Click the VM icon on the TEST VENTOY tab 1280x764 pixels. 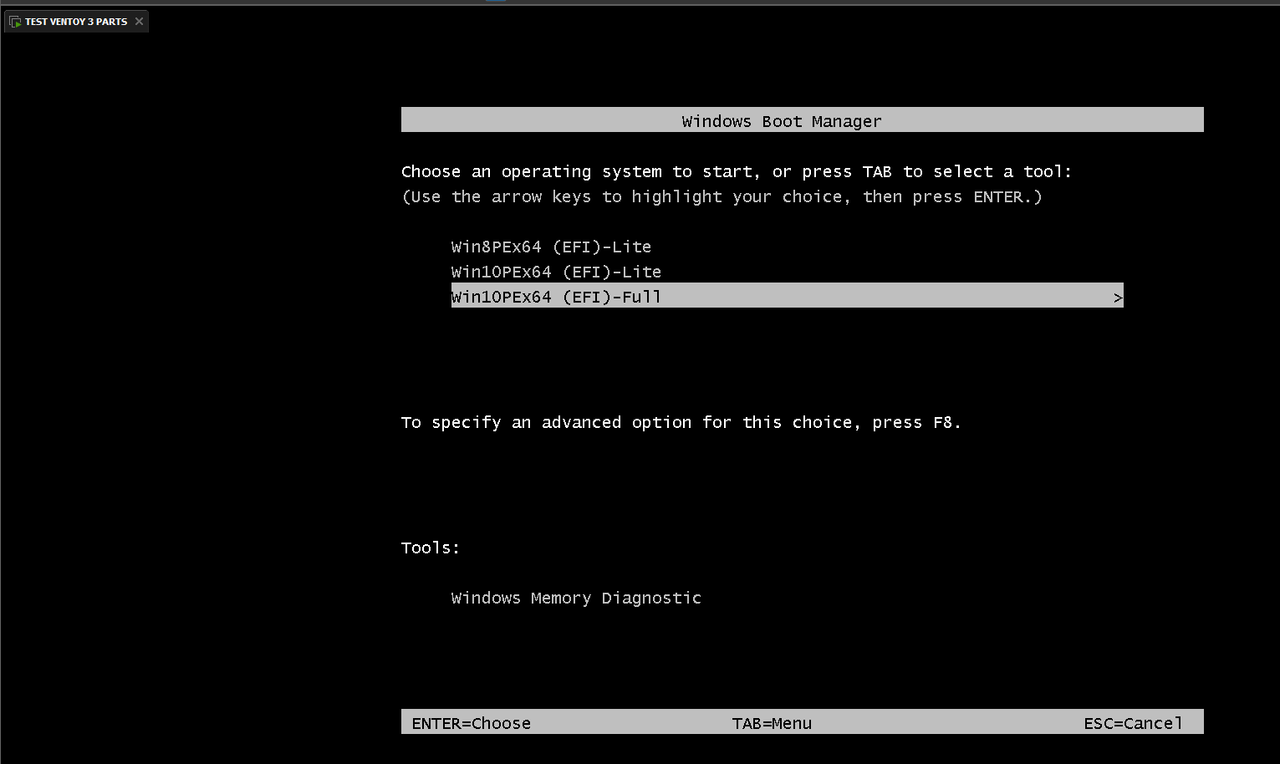[x=15, y=21]
